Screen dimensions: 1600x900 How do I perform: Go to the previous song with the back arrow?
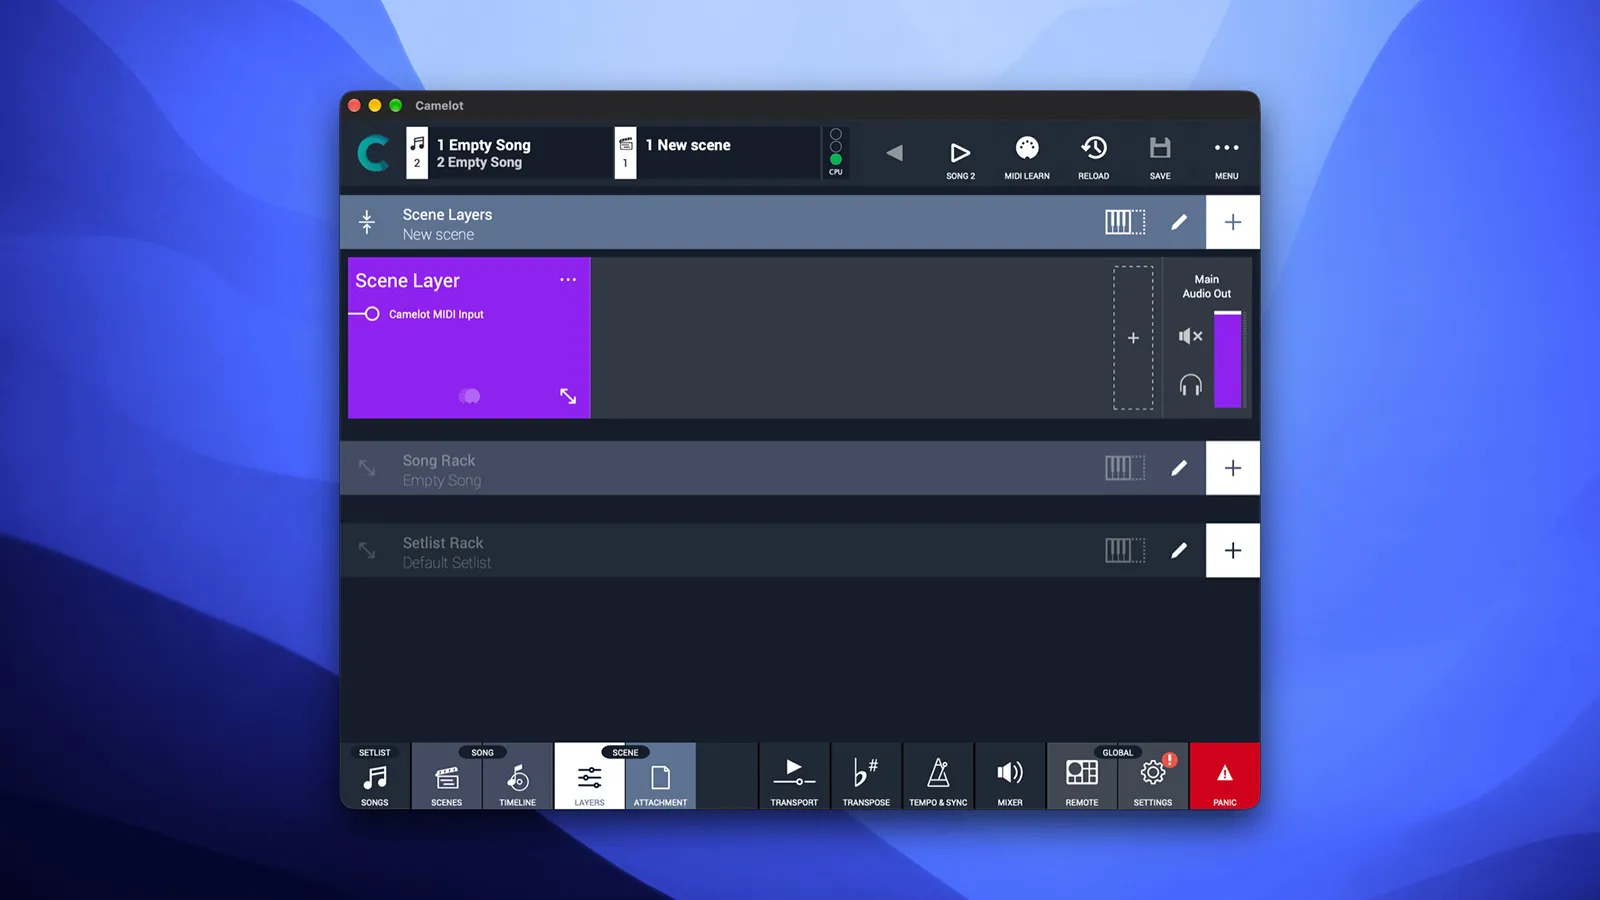click(x=894, y=153)
